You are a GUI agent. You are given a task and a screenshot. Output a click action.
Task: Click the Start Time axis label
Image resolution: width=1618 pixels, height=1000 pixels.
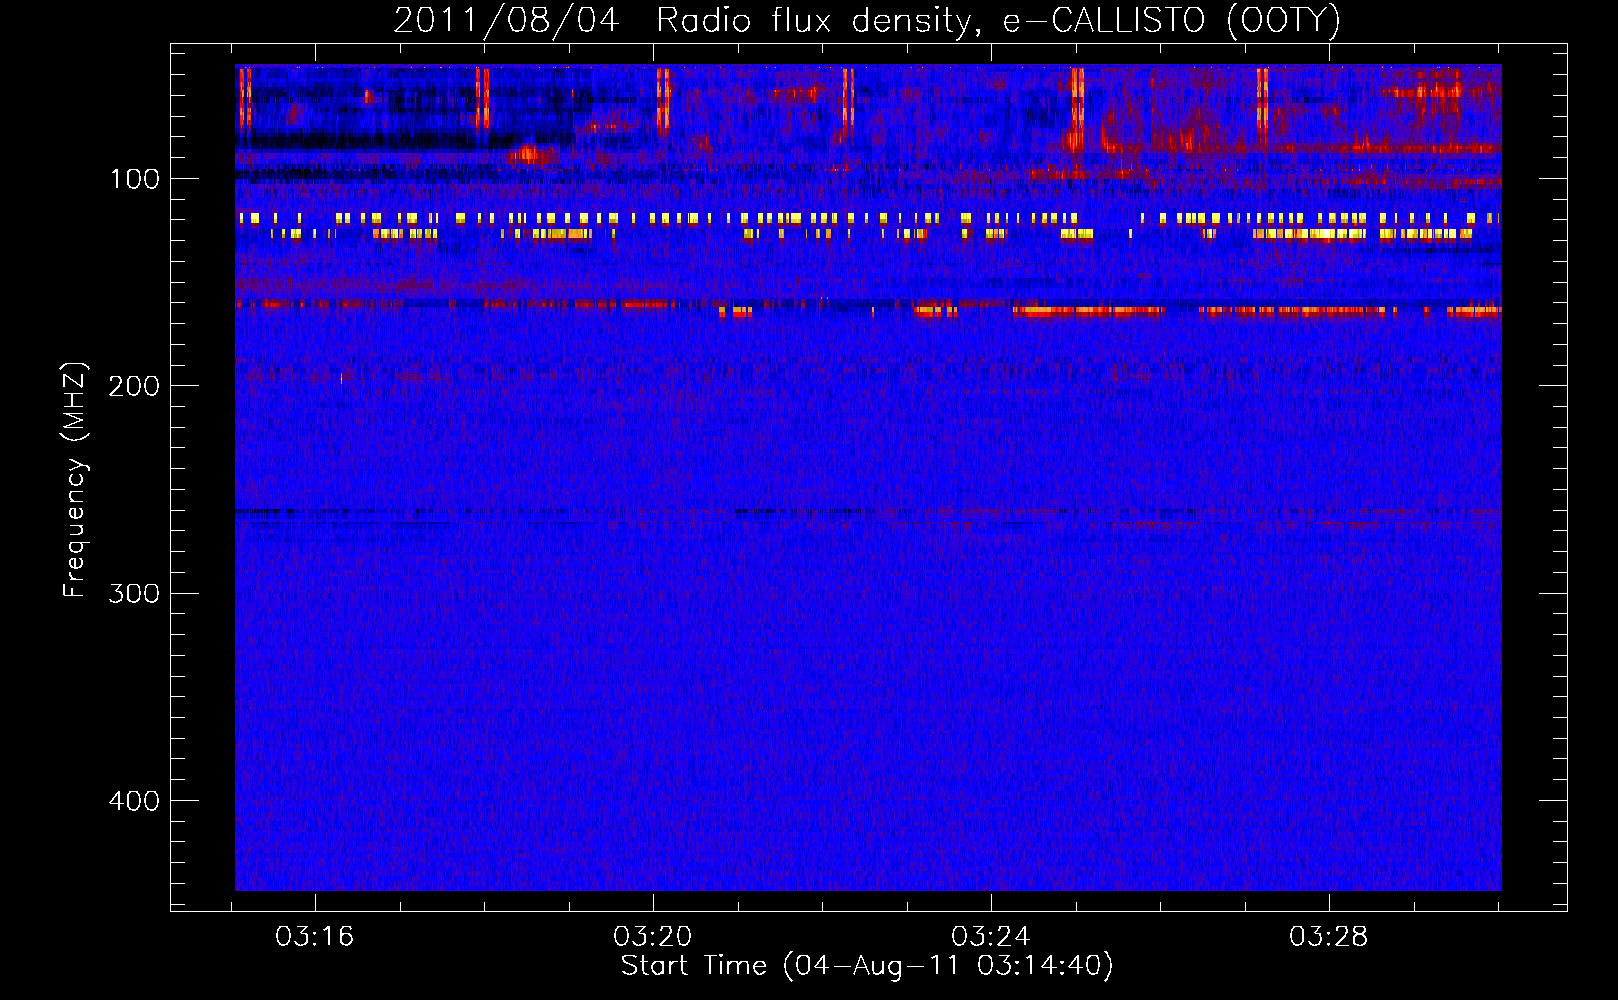[x=867, y=966]
